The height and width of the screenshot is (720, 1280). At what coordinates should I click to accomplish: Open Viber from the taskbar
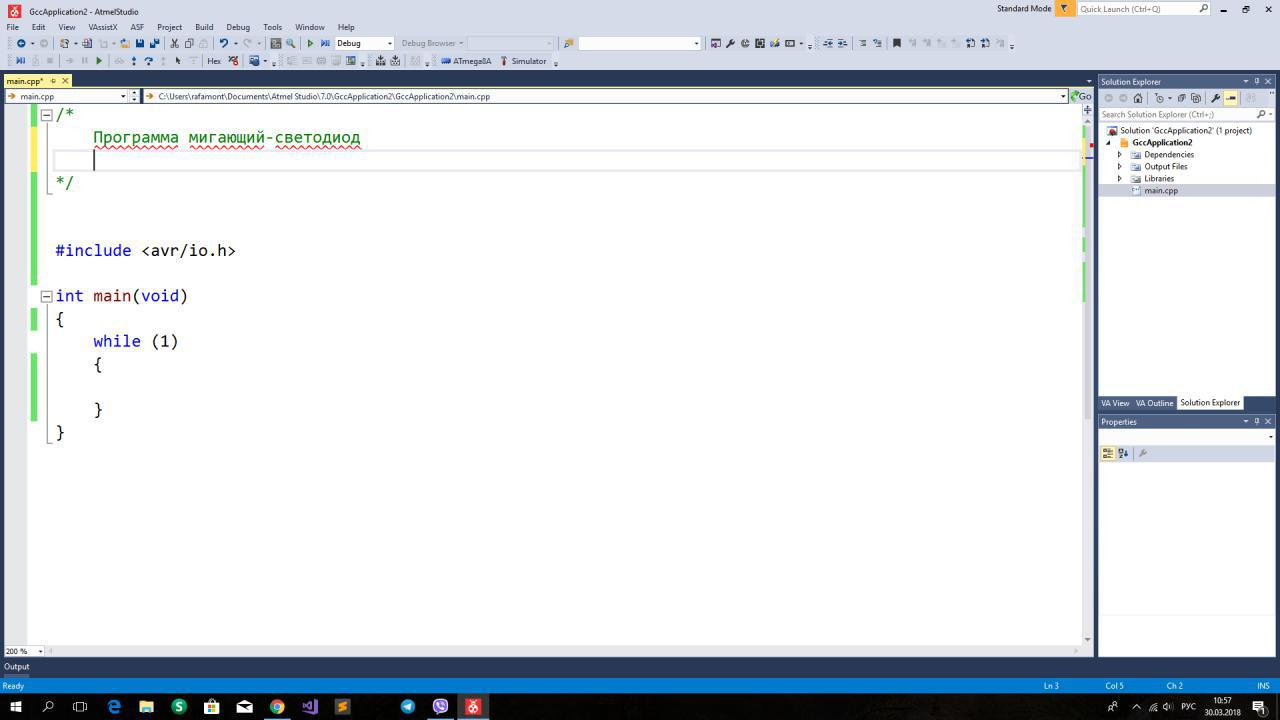coord(440,706)
